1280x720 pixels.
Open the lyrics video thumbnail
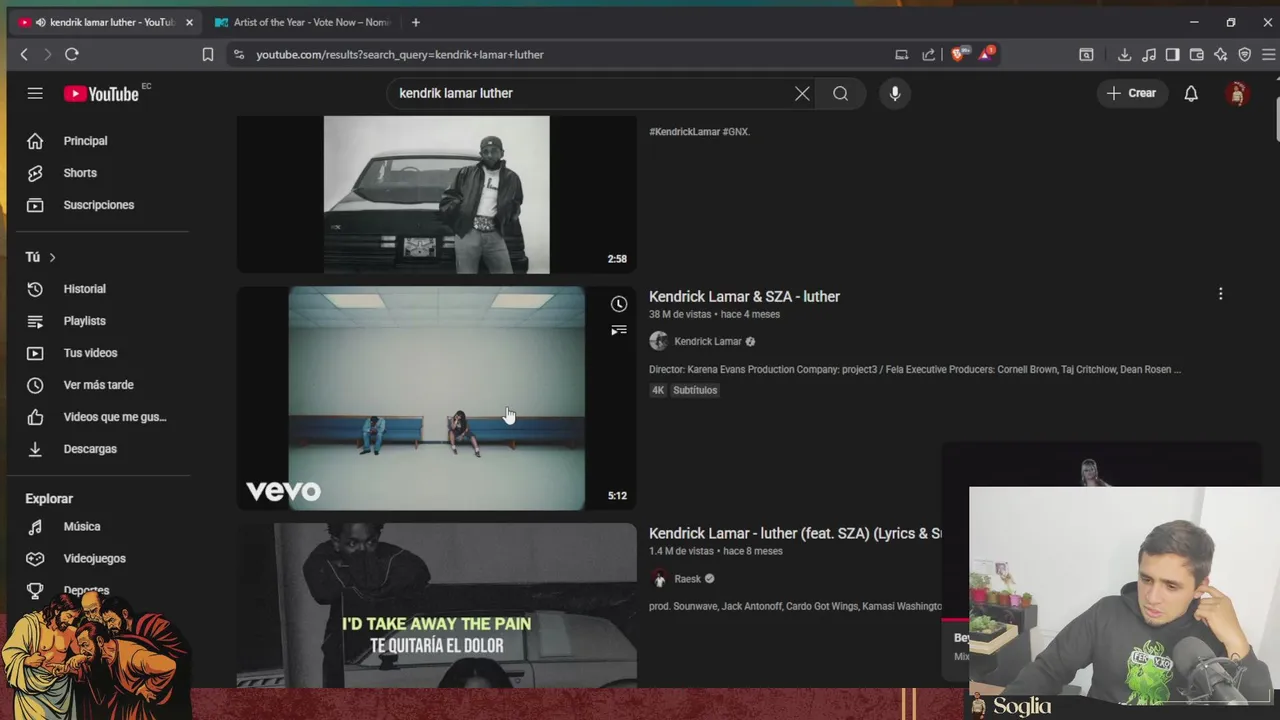coord(436,605)
